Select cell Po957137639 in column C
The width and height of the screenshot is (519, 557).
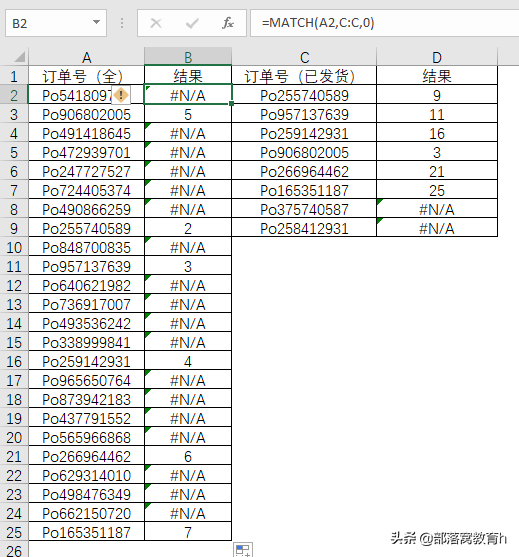point(304,114)
